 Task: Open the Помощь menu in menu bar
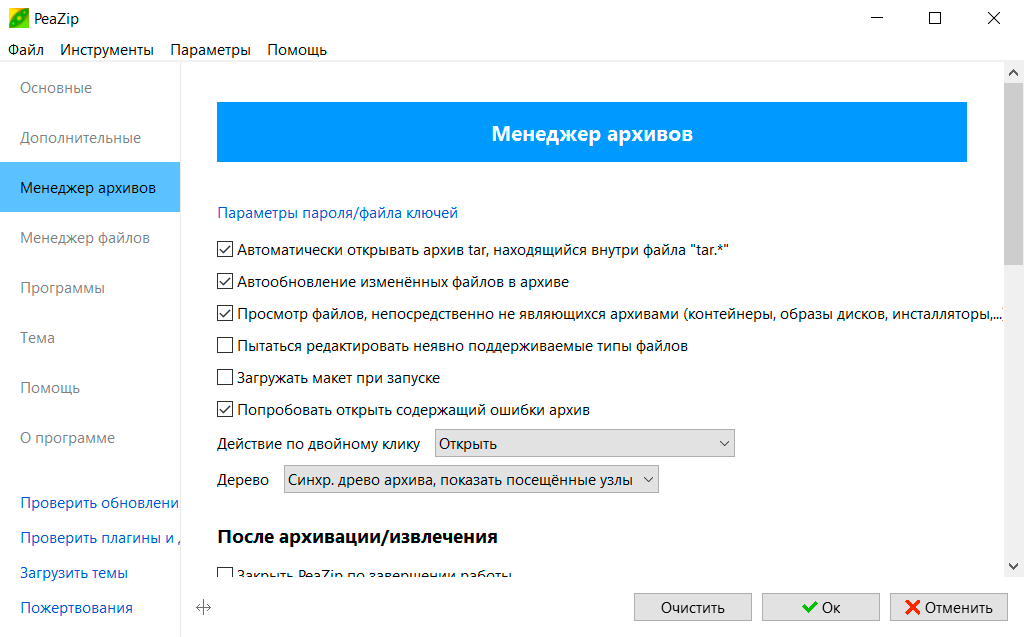point(297,50)
